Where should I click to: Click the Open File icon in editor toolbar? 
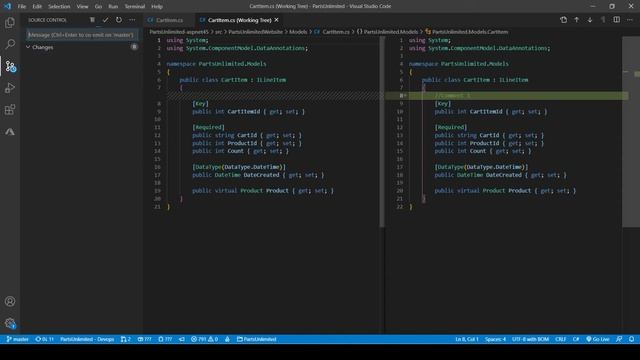coord(563,20)
